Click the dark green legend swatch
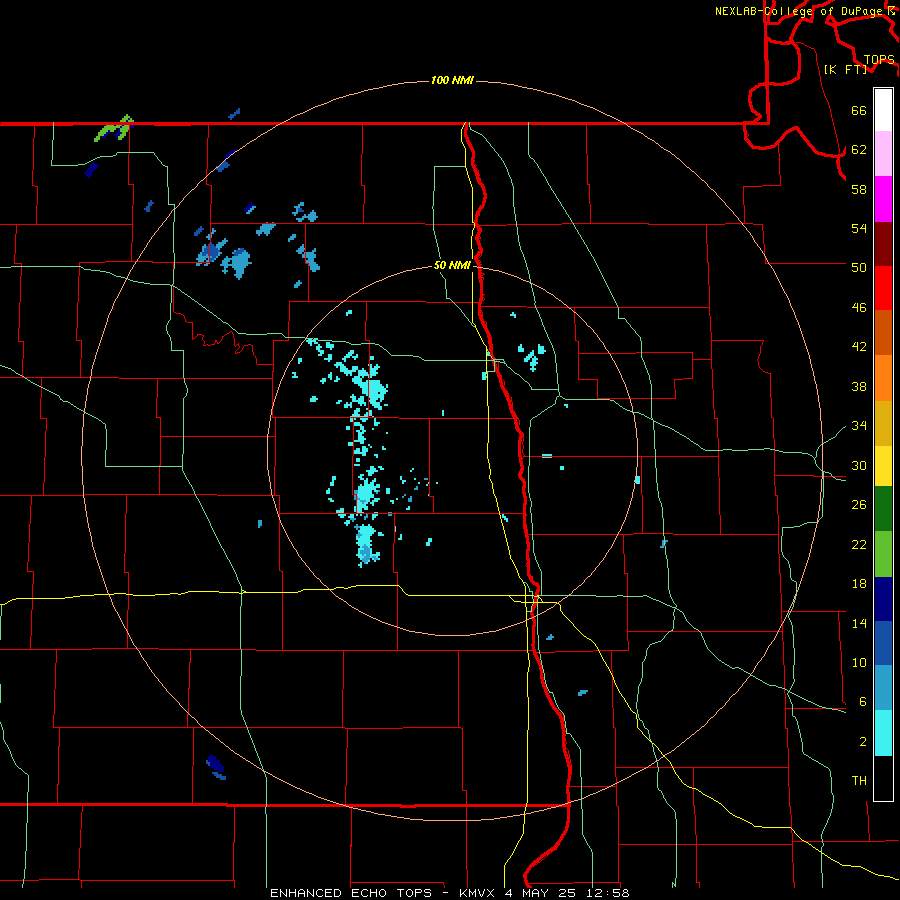The image size is (900, 900). point(883,509)
